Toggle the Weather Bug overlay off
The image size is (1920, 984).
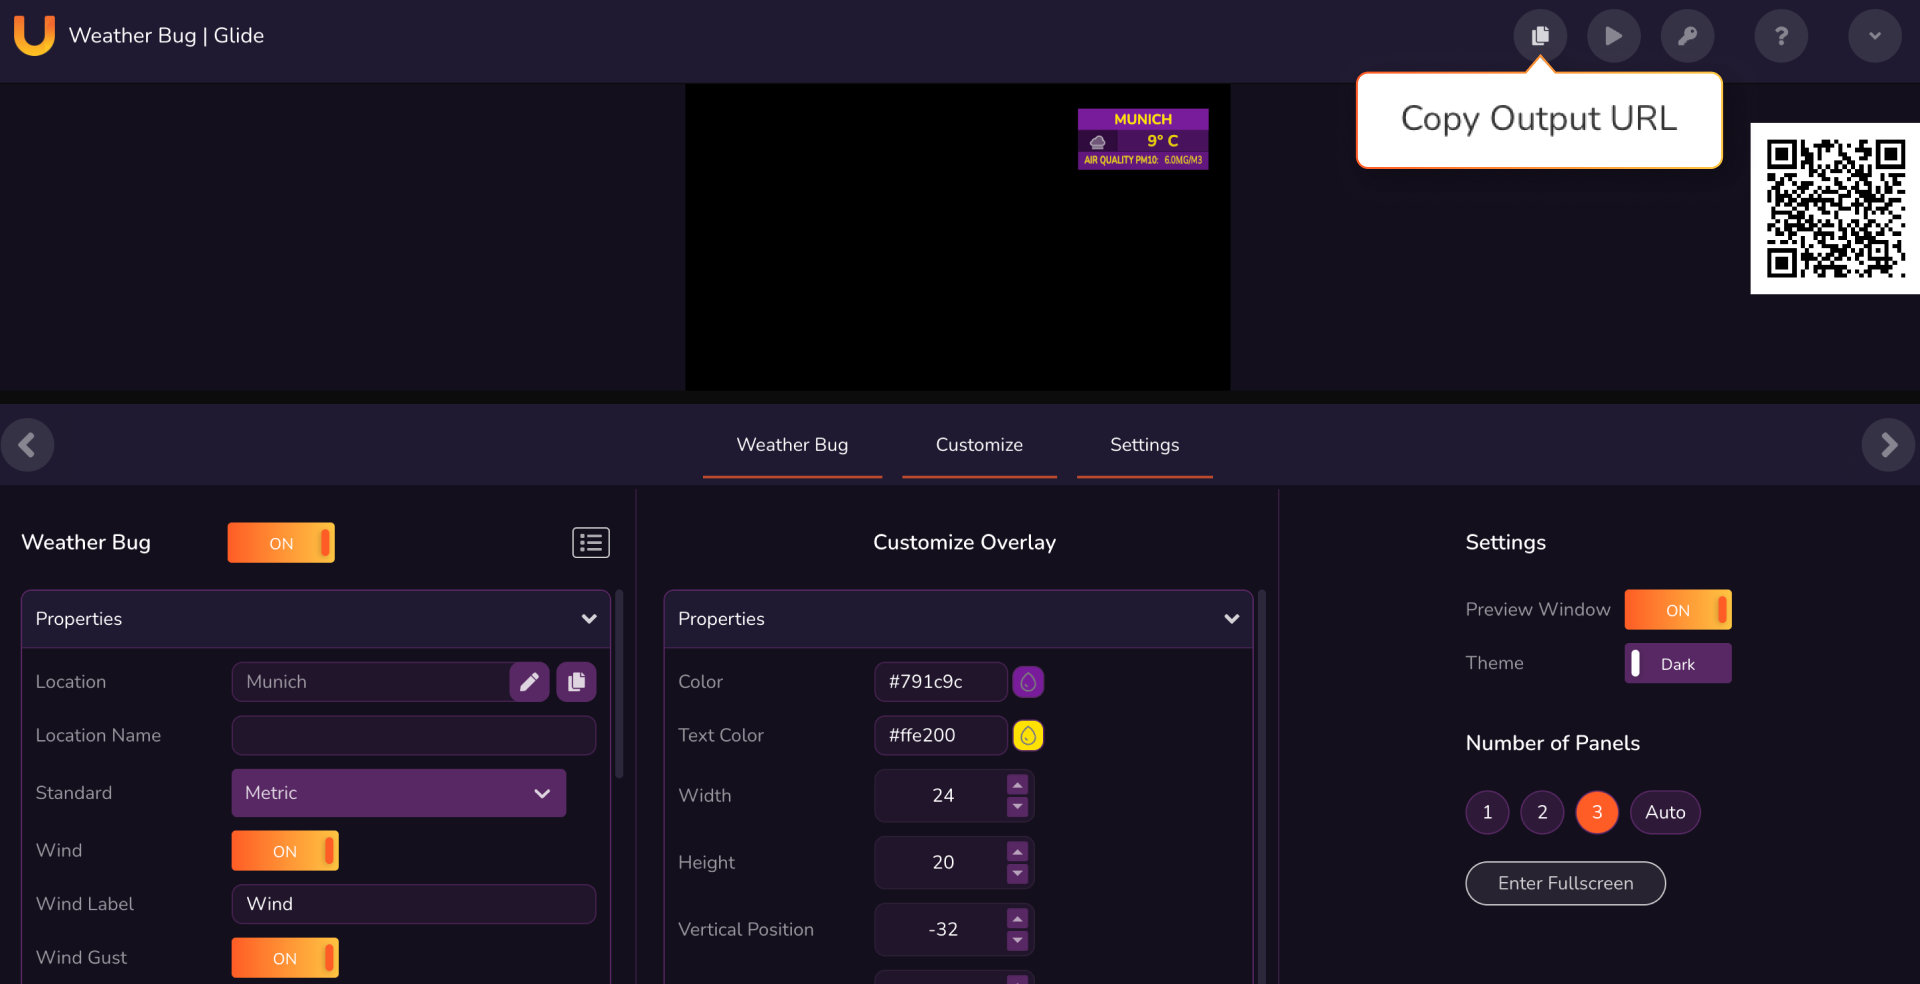click(281, 542)
